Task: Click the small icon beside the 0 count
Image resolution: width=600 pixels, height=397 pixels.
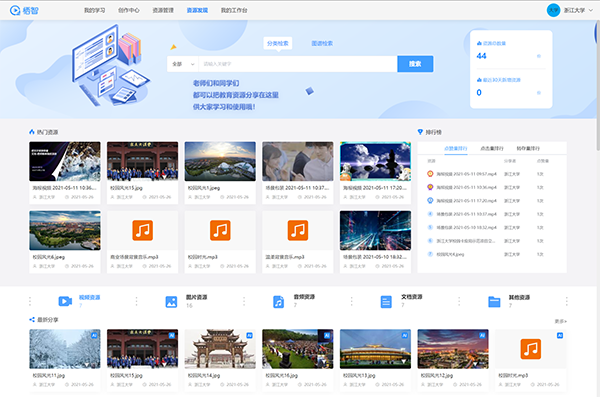Action: 539,93
